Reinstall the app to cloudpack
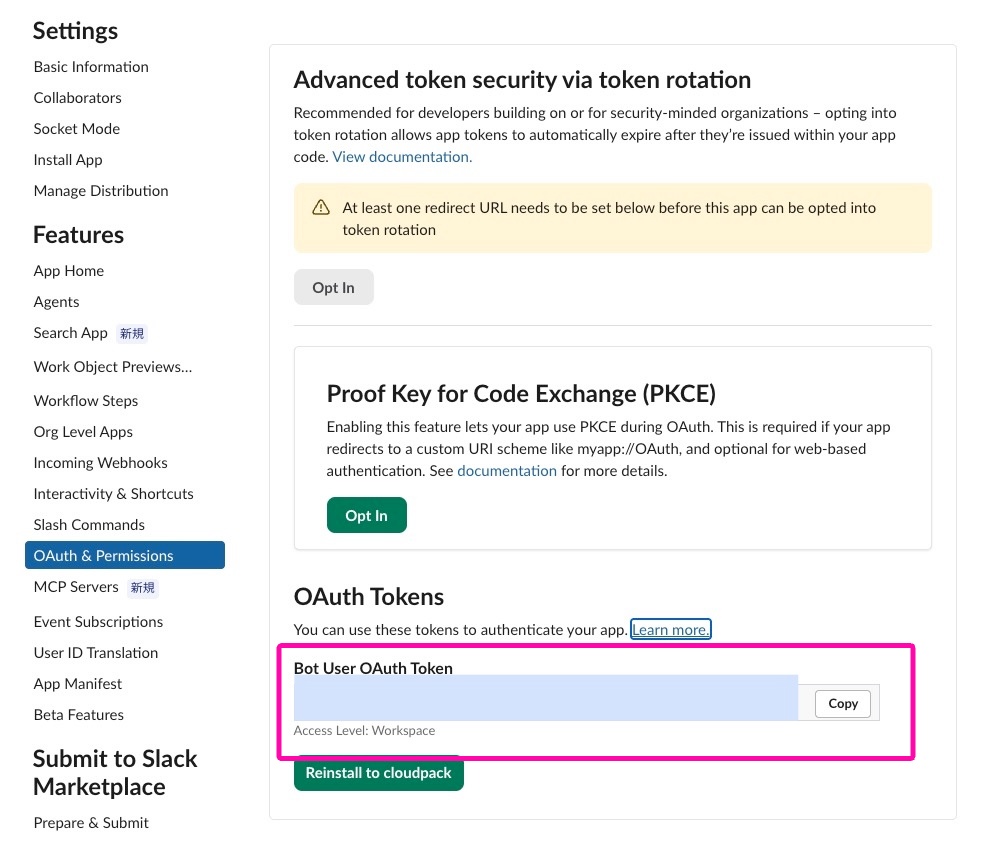 379,773
